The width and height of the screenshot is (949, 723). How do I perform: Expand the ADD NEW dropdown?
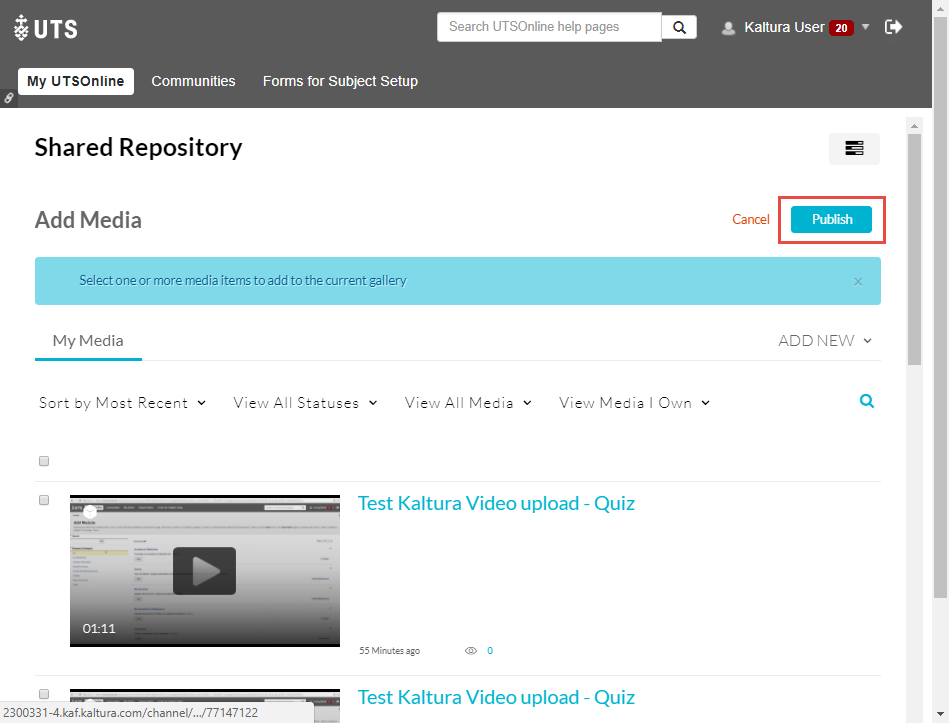tap(825, 341)
